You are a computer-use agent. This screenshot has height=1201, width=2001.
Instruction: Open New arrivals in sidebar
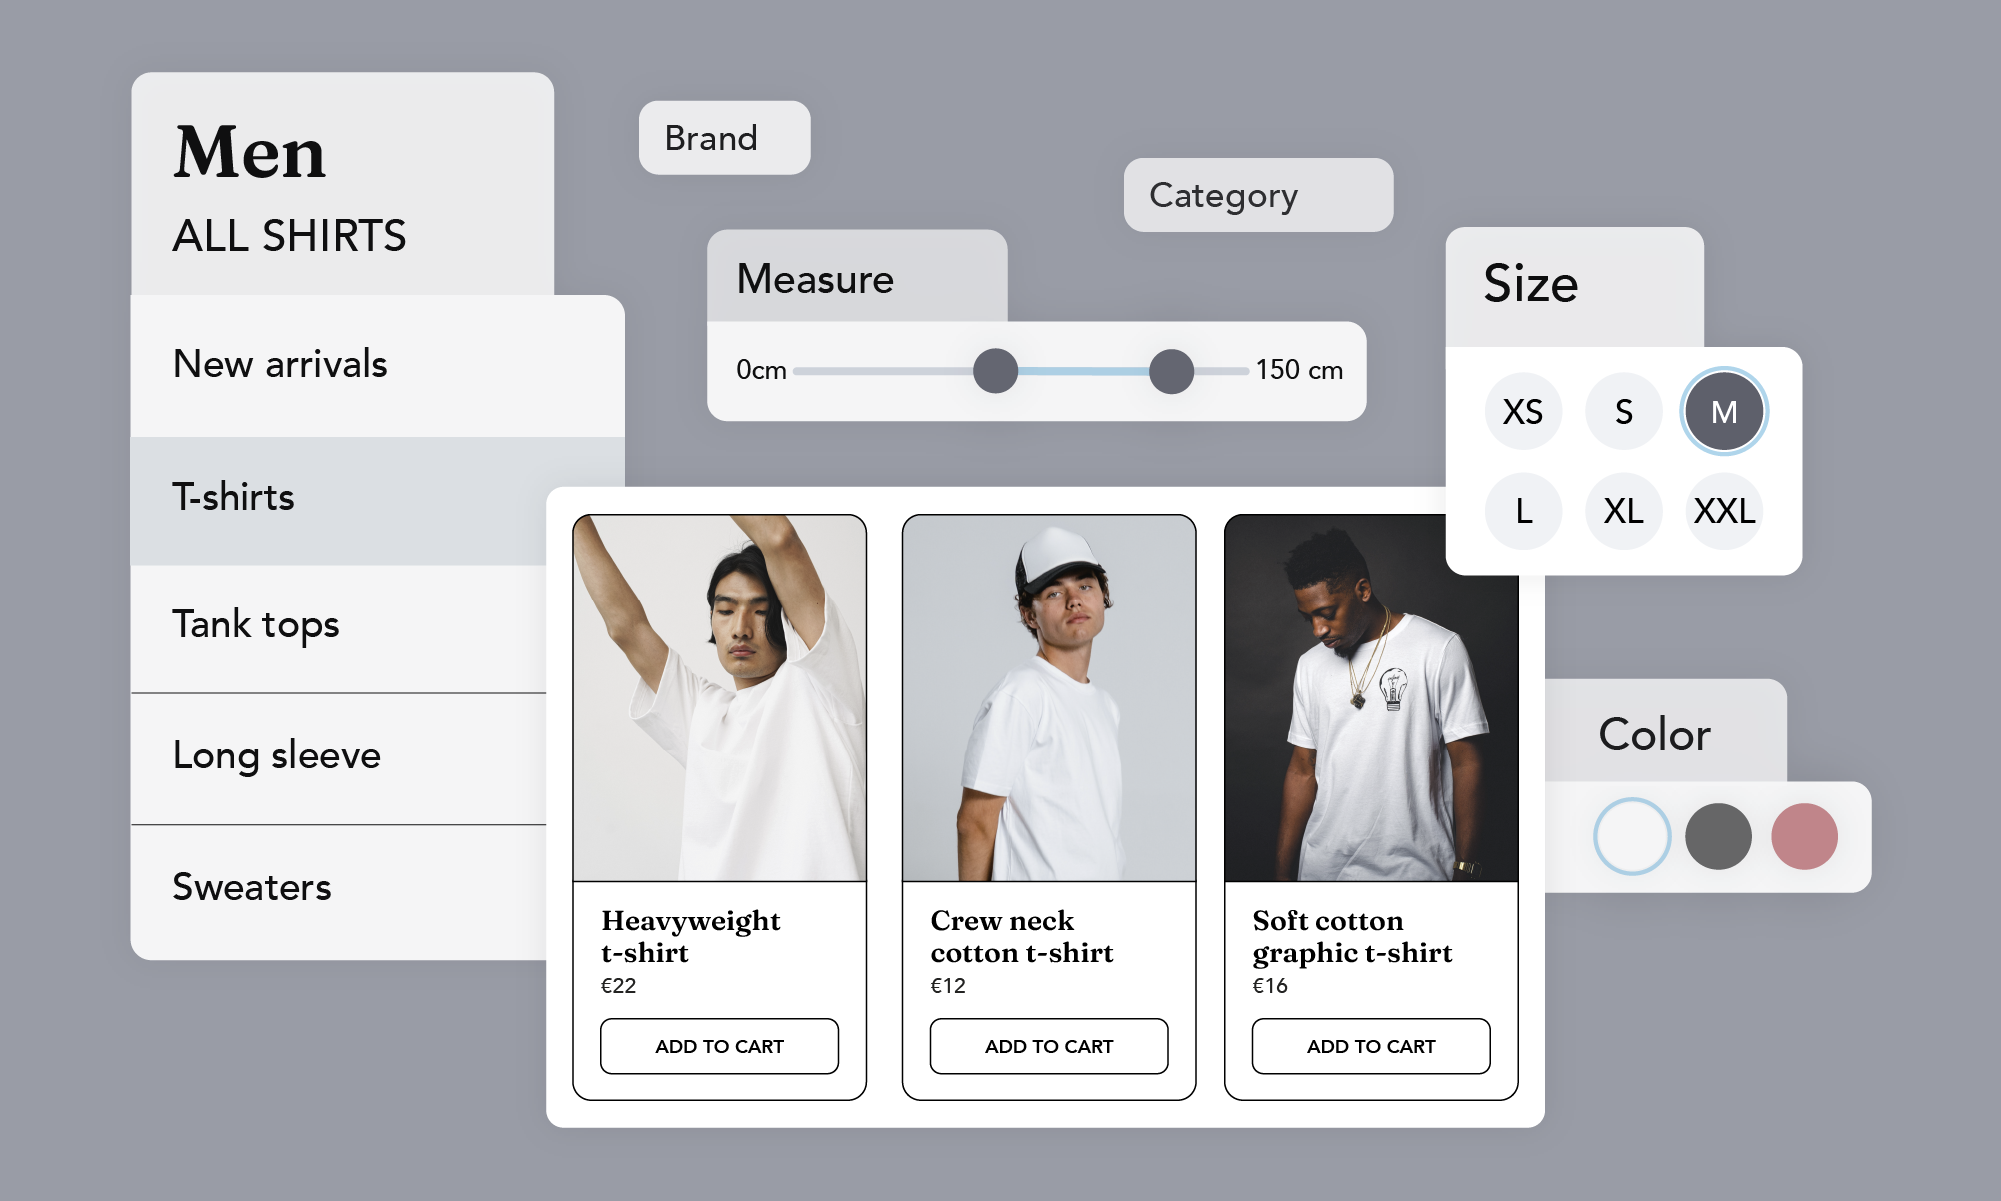(x=280, y=364)
